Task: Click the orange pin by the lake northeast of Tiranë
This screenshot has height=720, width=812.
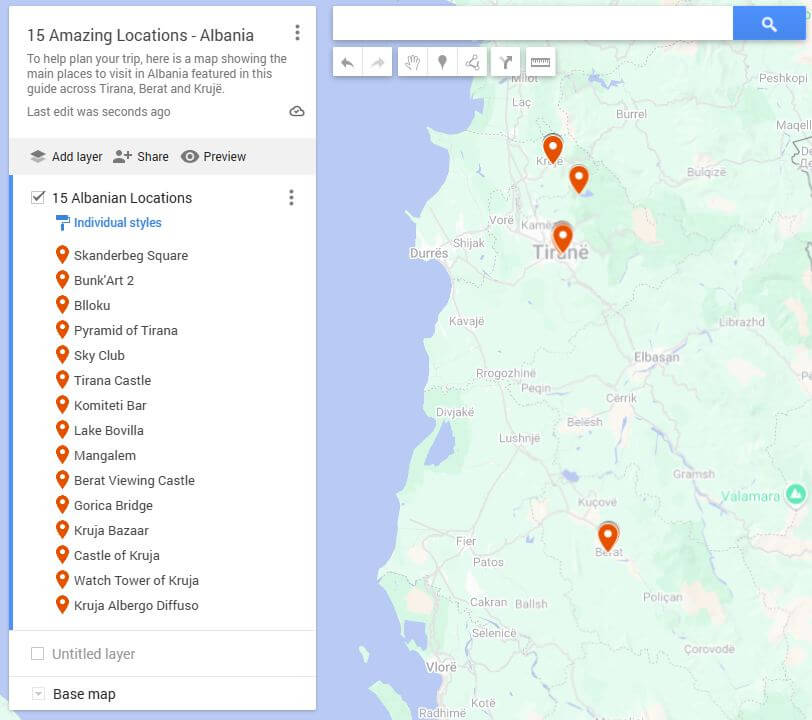Action: click(578, 178)
